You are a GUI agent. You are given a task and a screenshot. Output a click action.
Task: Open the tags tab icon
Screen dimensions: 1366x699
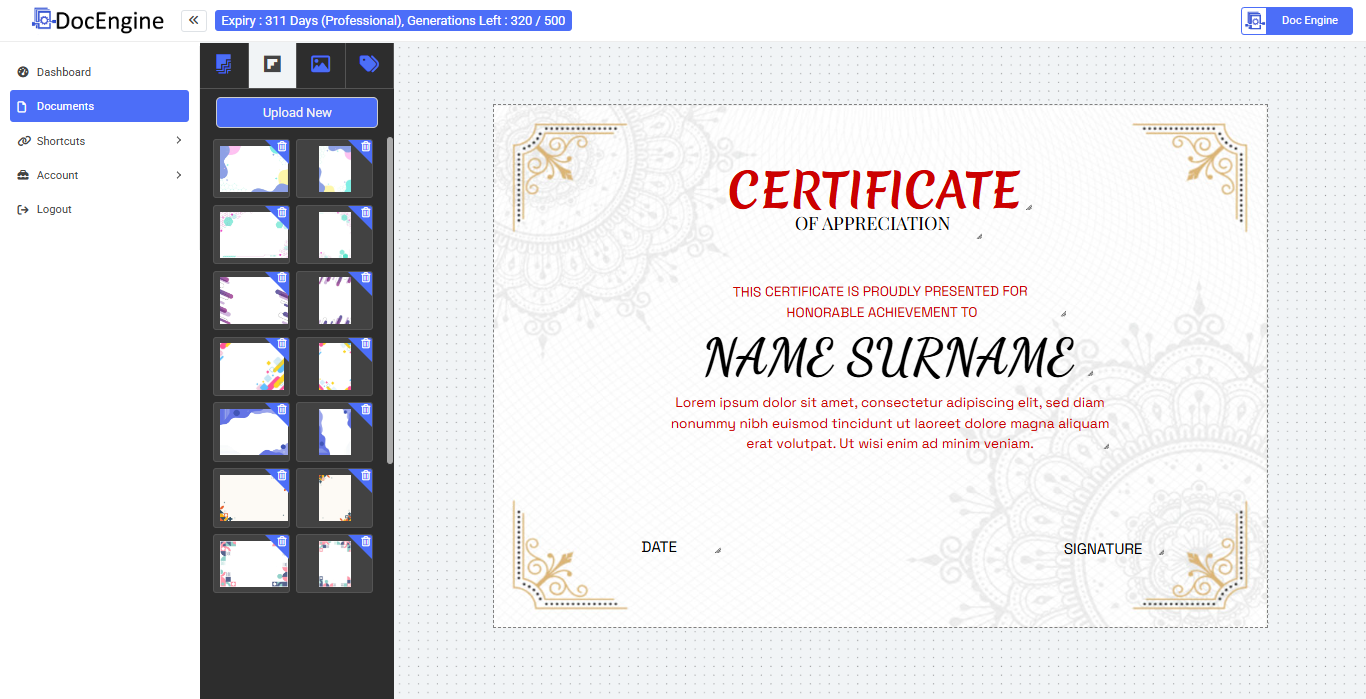369,65
